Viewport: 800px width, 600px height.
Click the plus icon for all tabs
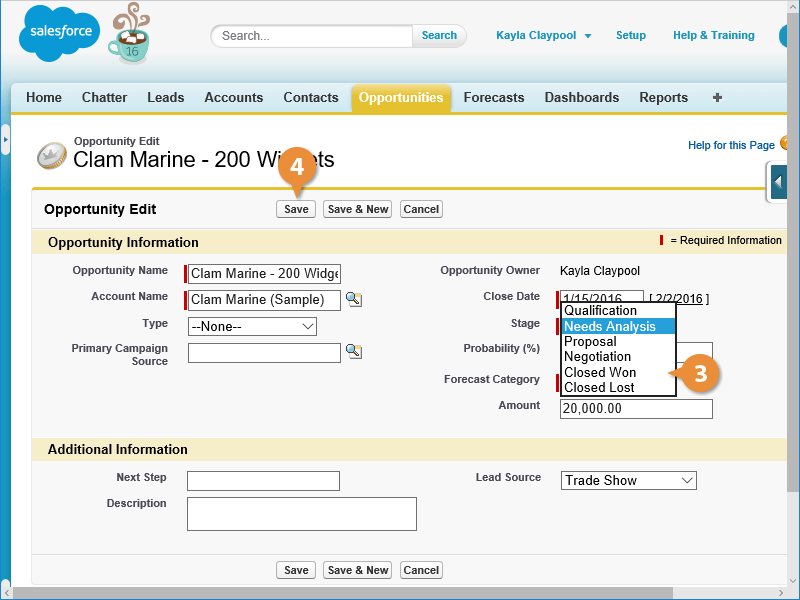point(717,97)
